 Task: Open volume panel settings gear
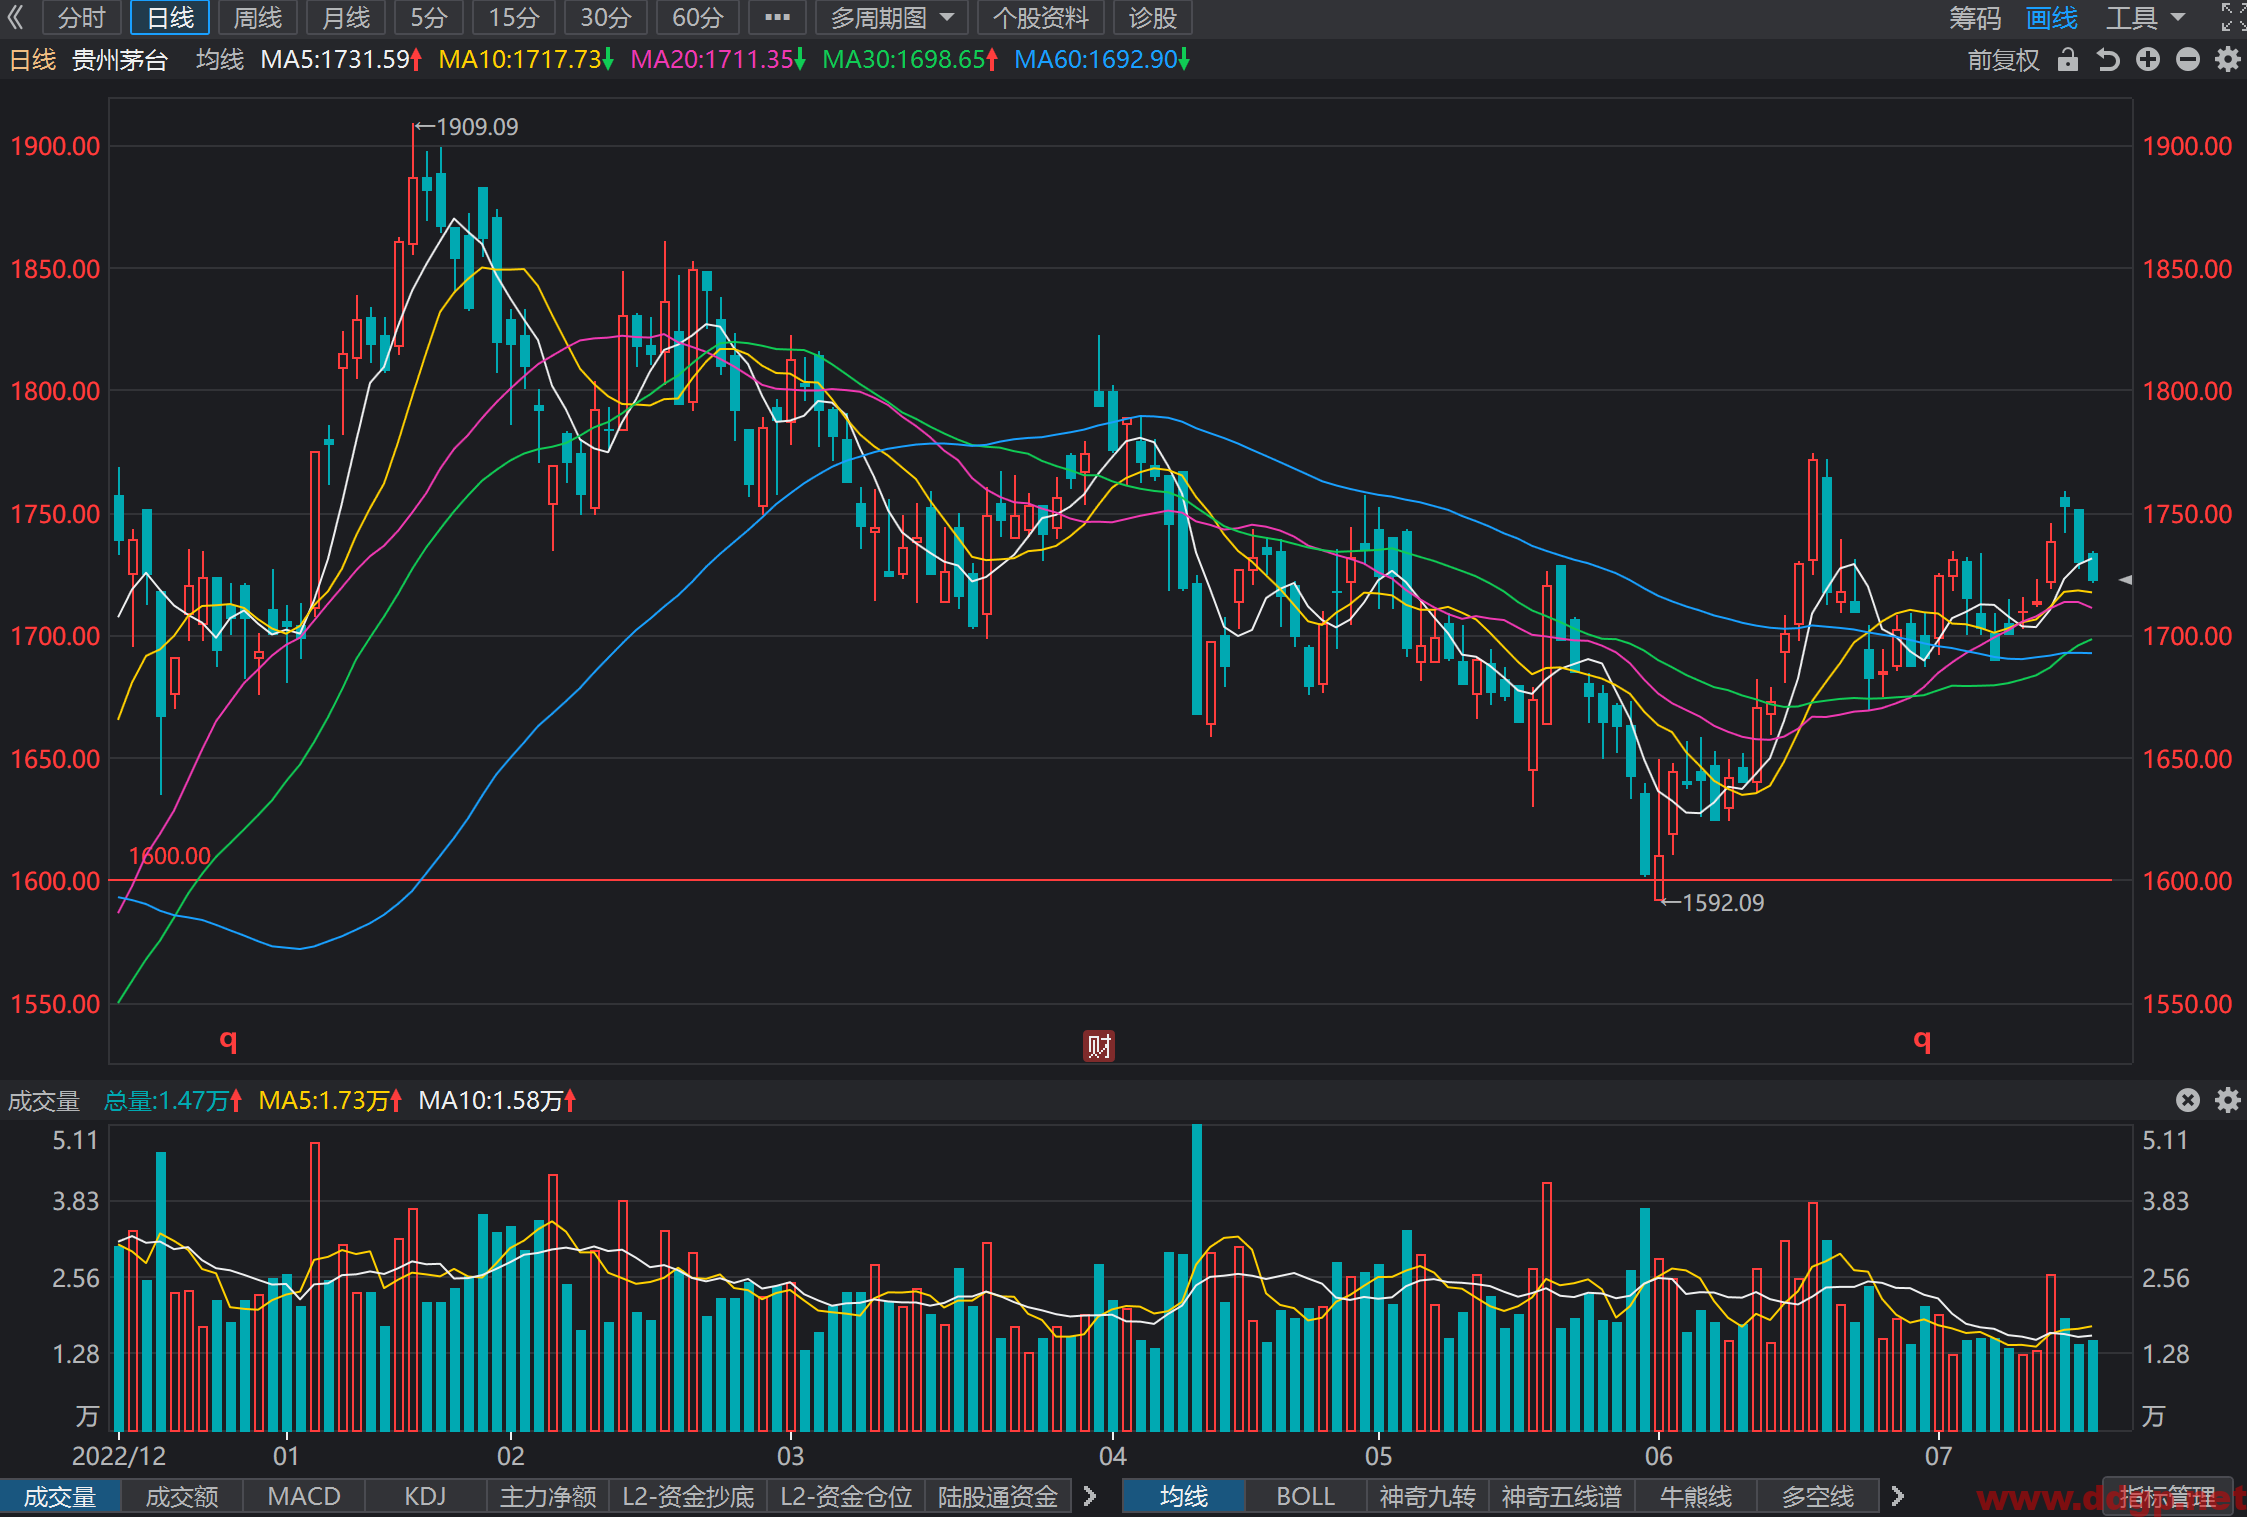tap(2228, 1100)
